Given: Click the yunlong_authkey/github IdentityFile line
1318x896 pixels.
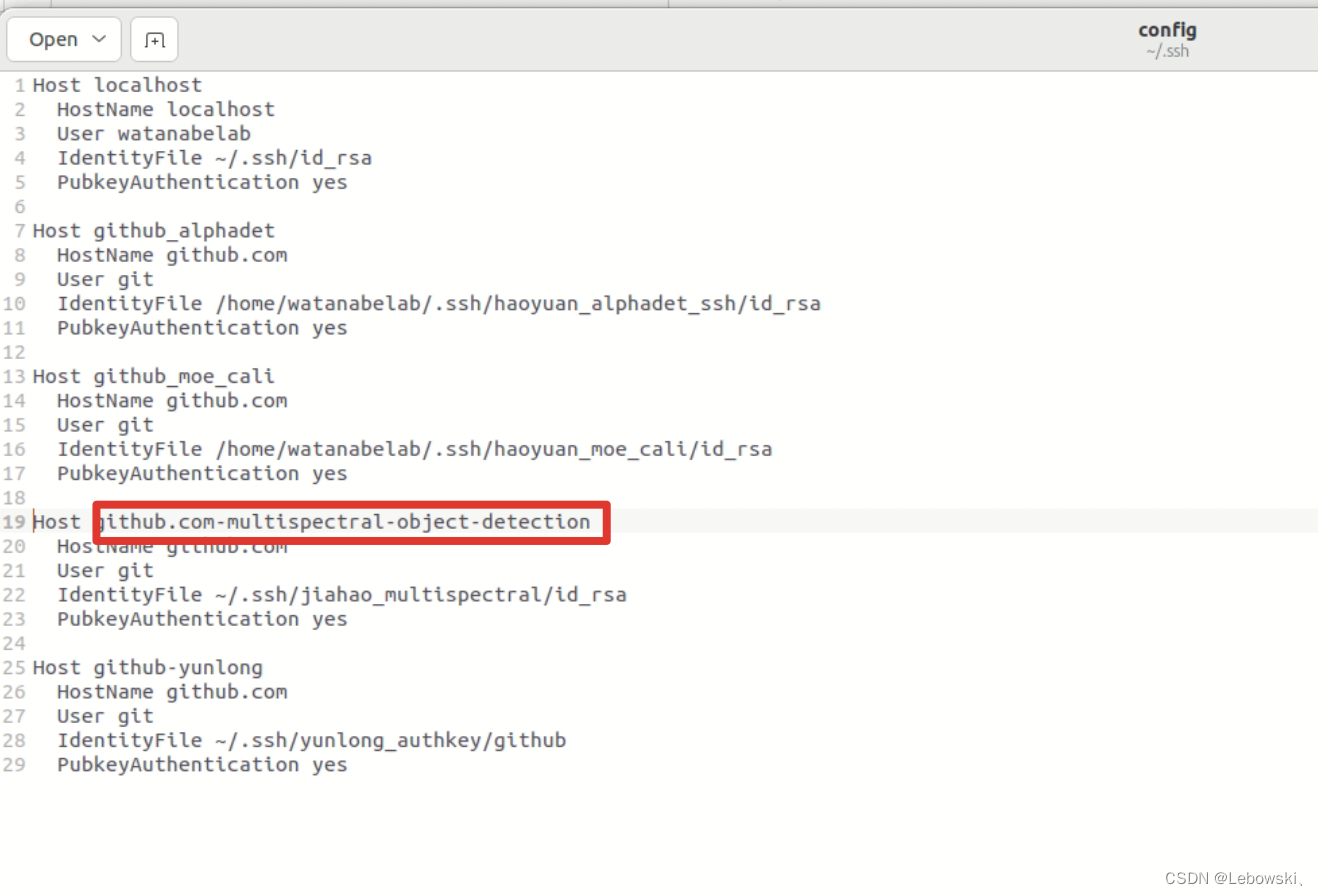Looking at the screenshot, I should tap(311, 741).
